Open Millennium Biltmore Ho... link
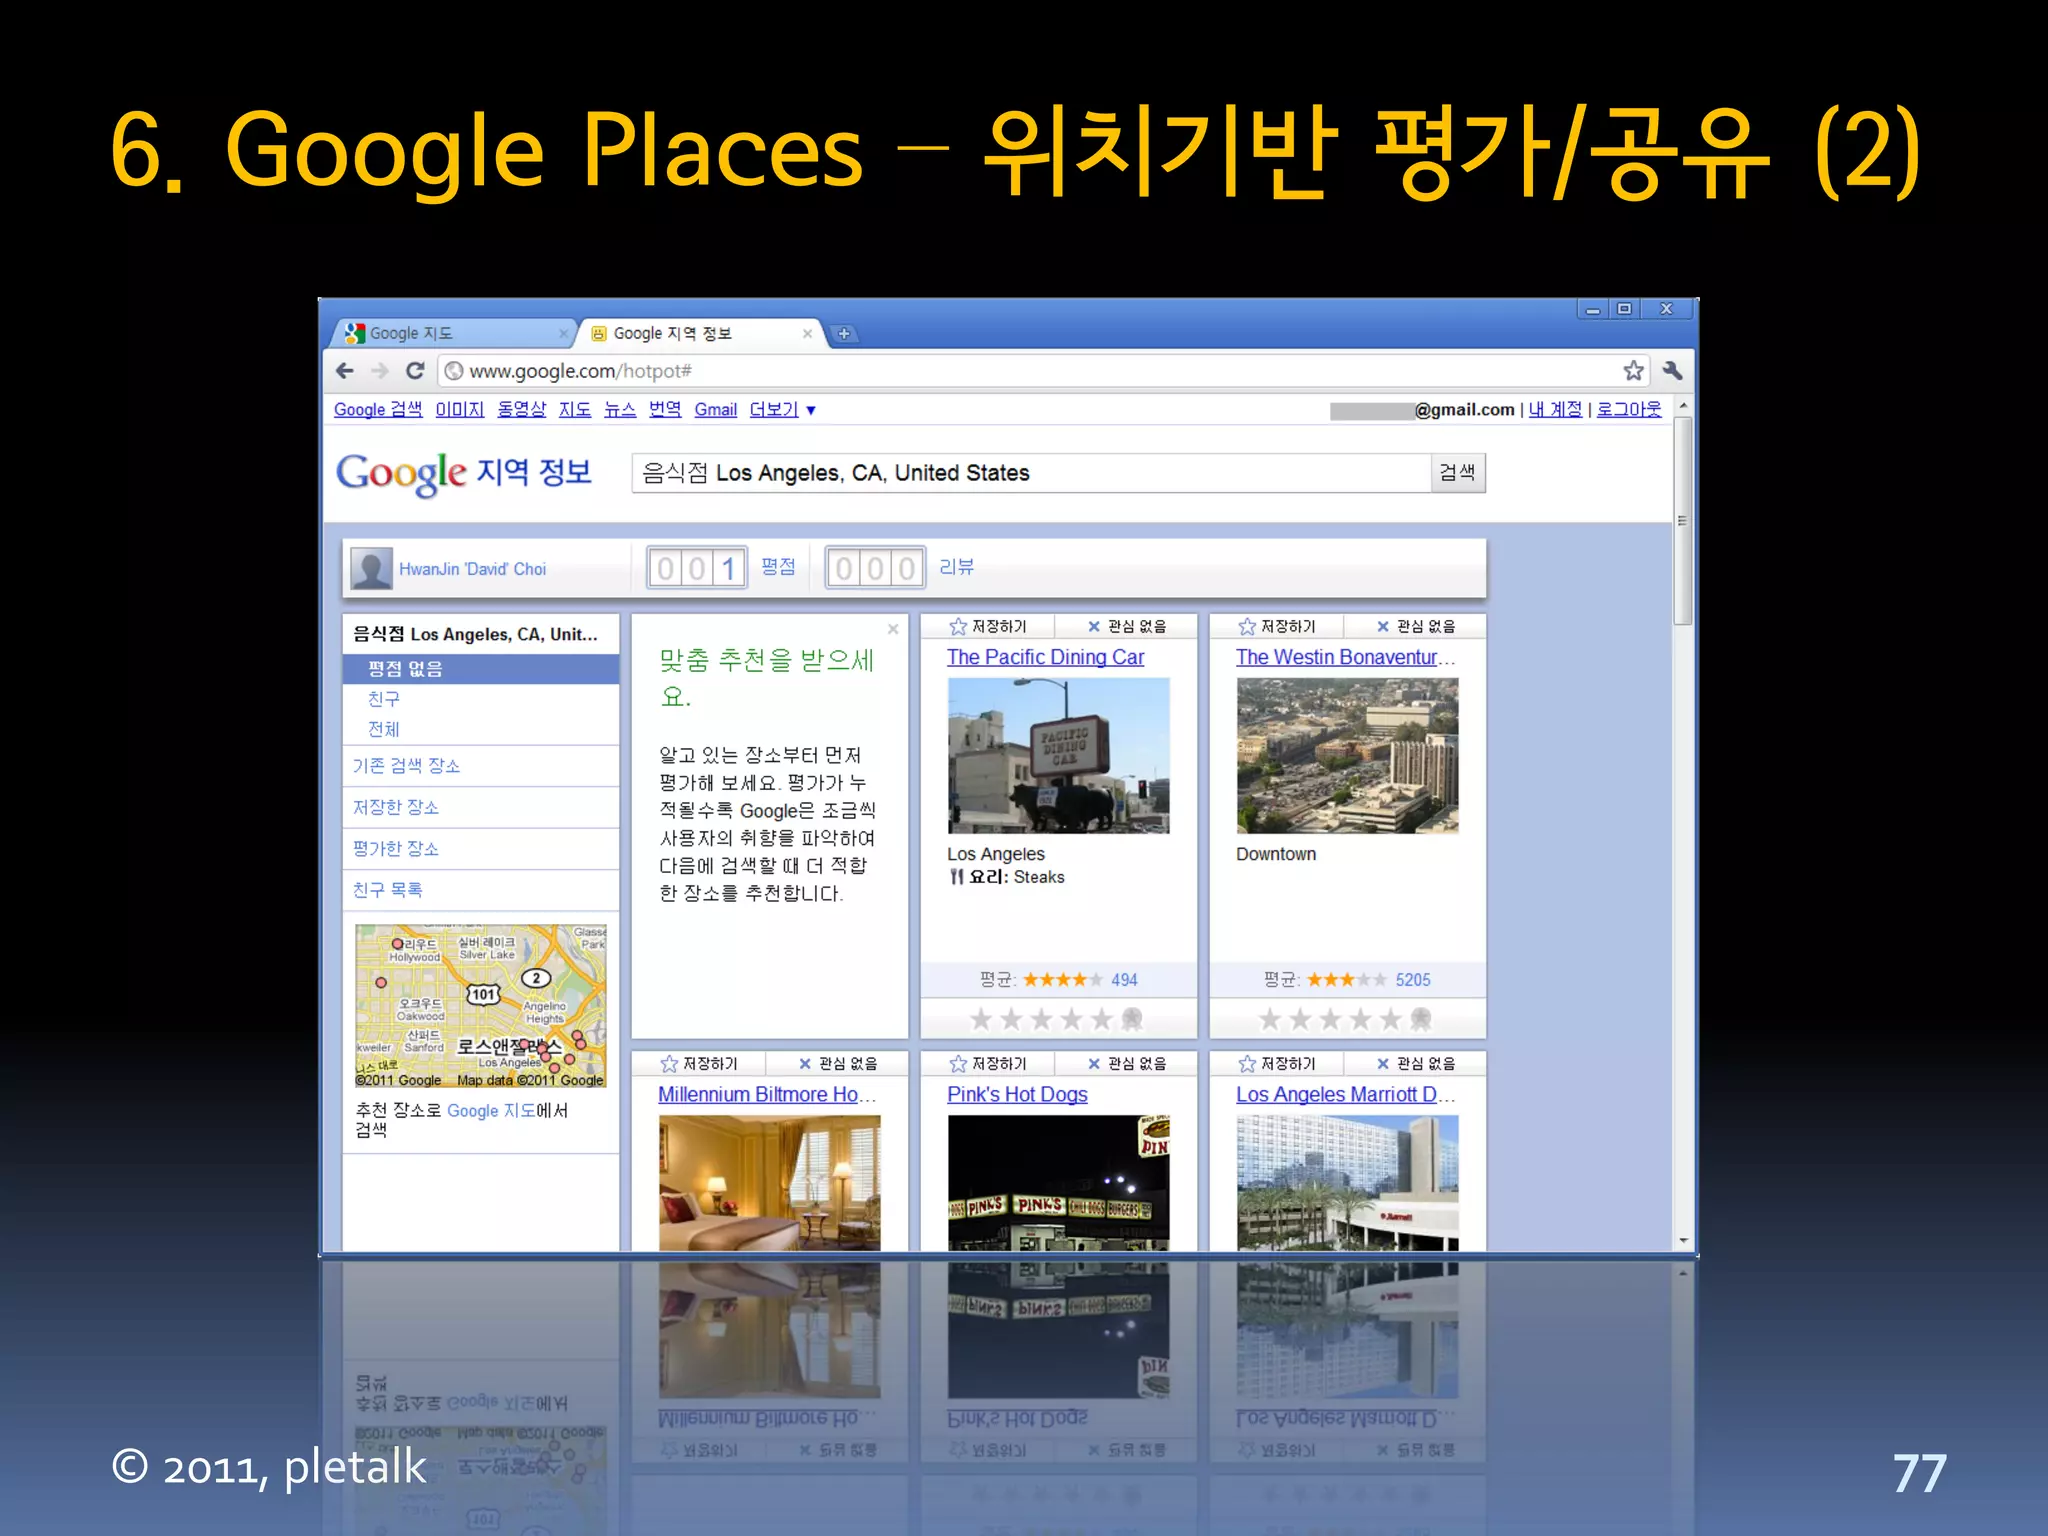 (x=767, y=1094)
